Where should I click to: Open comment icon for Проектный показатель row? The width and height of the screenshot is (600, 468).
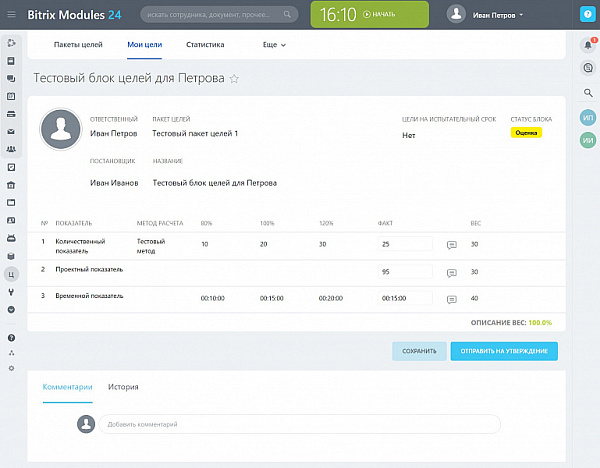point(451,272)
